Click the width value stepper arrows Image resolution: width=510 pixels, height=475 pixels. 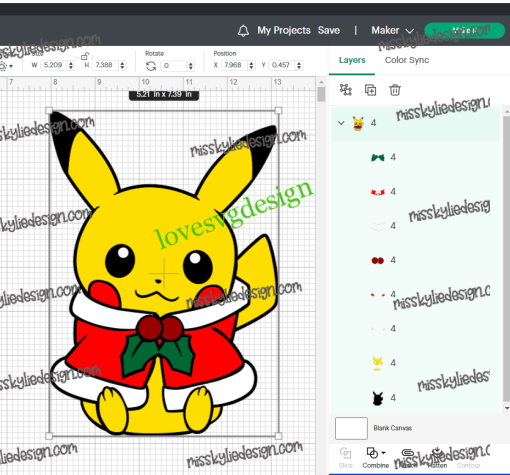tap(71, 65)
